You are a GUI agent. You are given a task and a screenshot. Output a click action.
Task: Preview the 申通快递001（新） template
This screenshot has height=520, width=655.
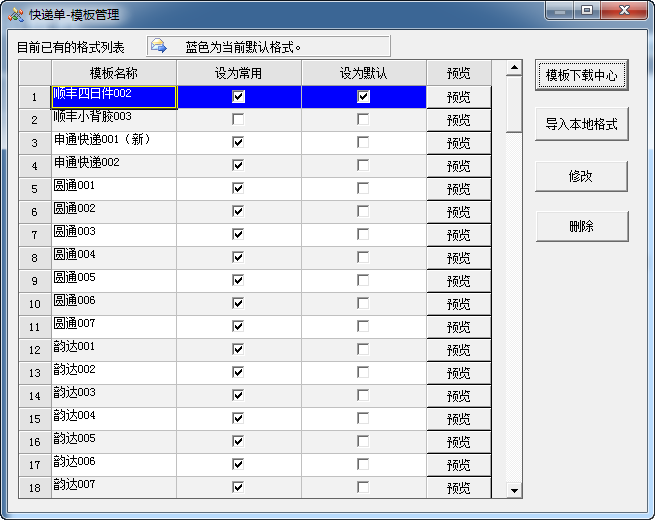pos(459,143)
